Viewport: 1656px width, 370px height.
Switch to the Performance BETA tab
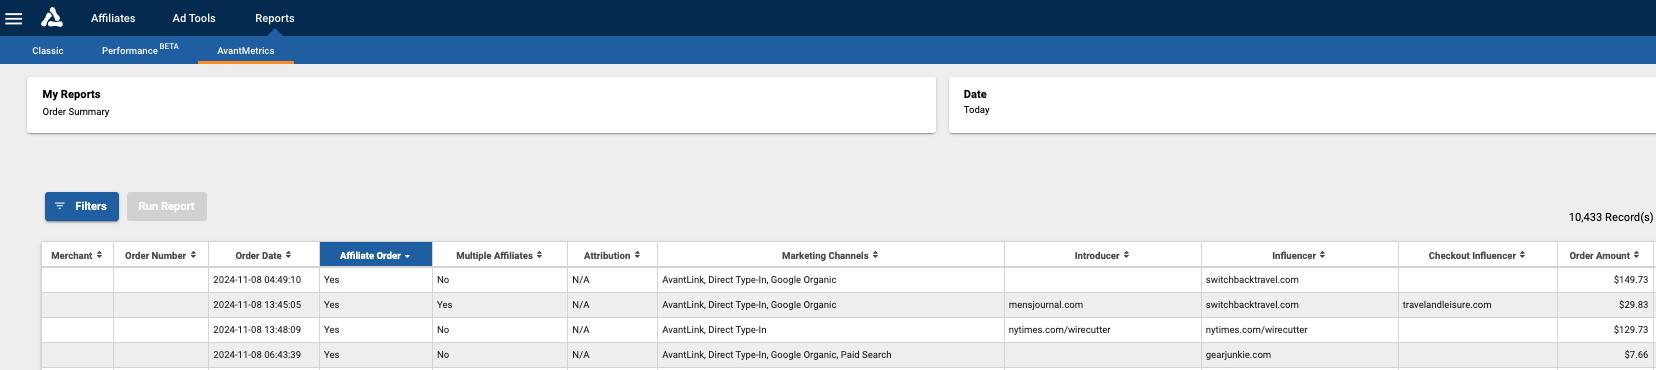140,50
